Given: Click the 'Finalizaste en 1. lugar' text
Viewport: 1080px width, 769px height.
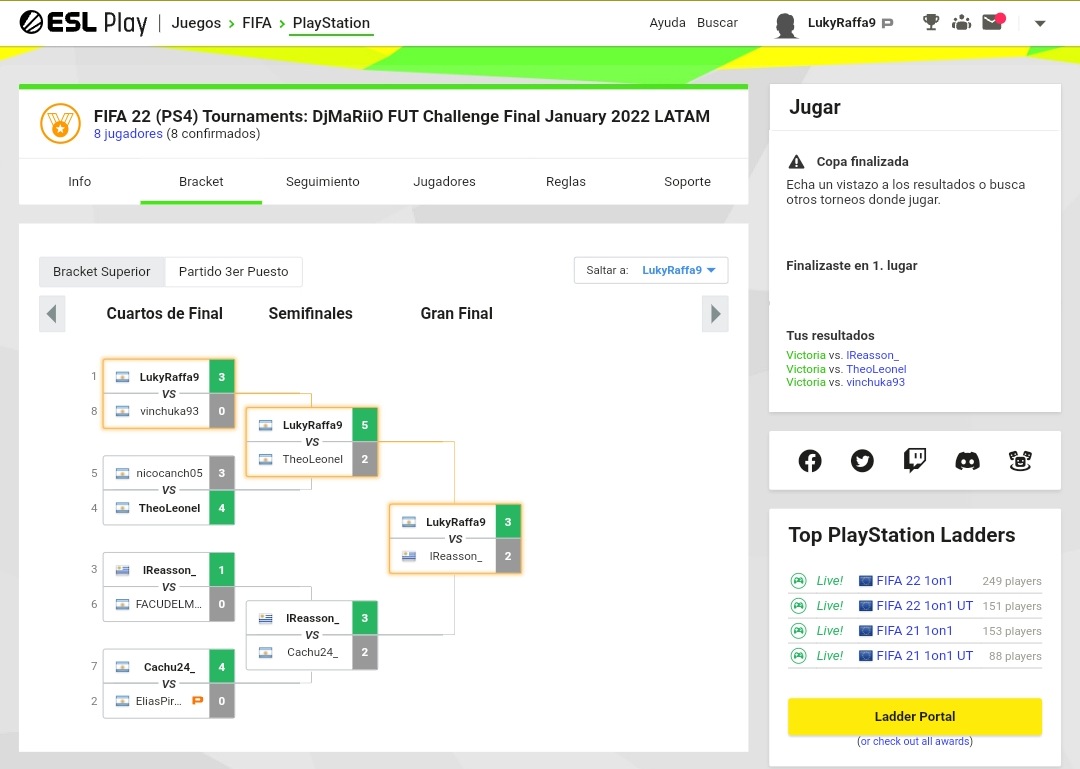Looking at the screenshot, I should pyautogui.click(x=851, y=265).
